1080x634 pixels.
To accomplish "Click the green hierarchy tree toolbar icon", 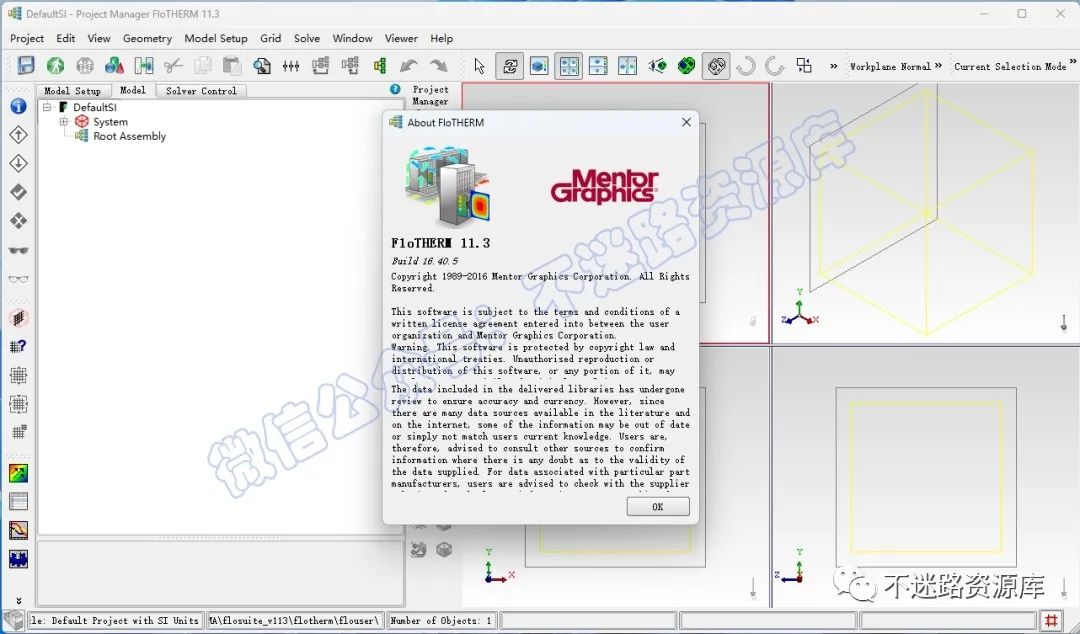I will [x=380, y=65].
